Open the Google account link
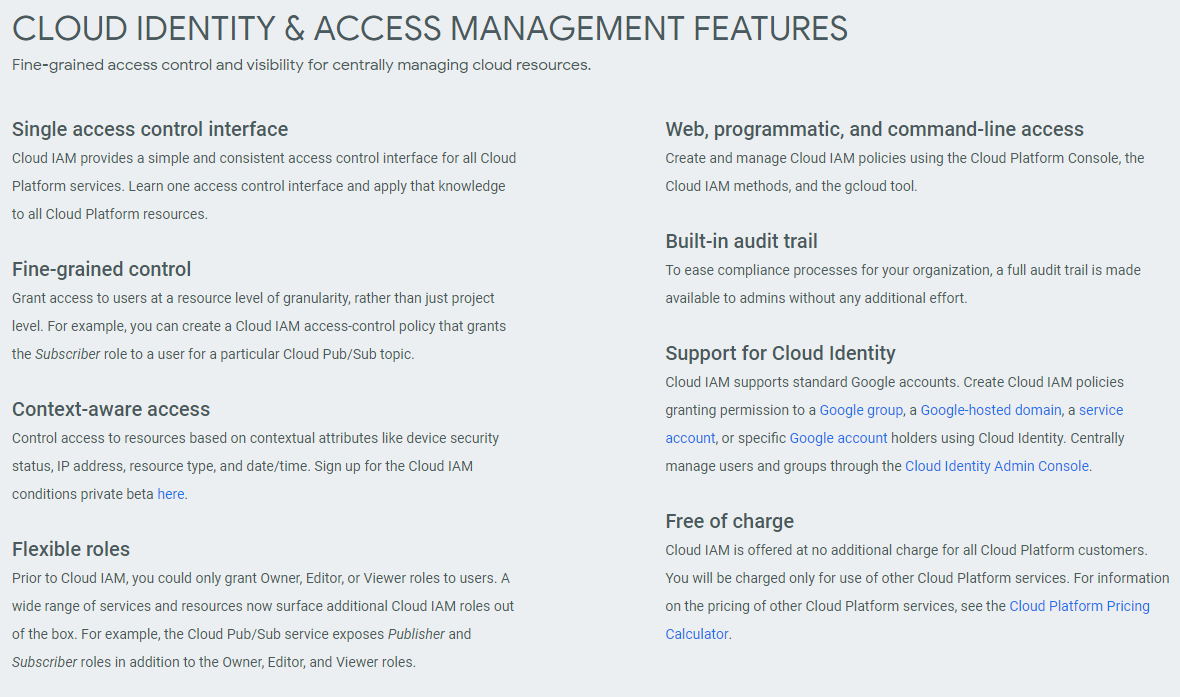 [x=838, y=438]
